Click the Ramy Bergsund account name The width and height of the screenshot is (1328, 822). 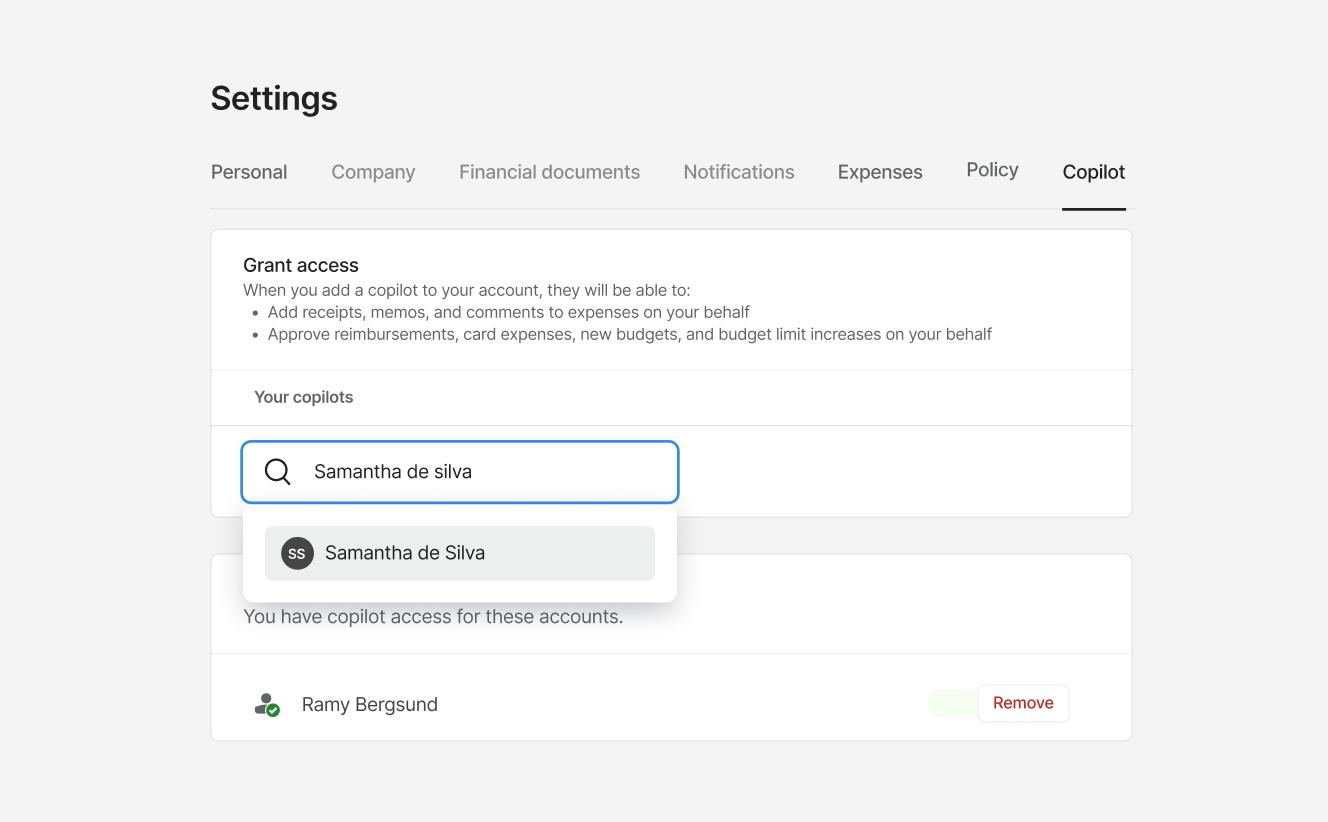[x=369, y=704]
